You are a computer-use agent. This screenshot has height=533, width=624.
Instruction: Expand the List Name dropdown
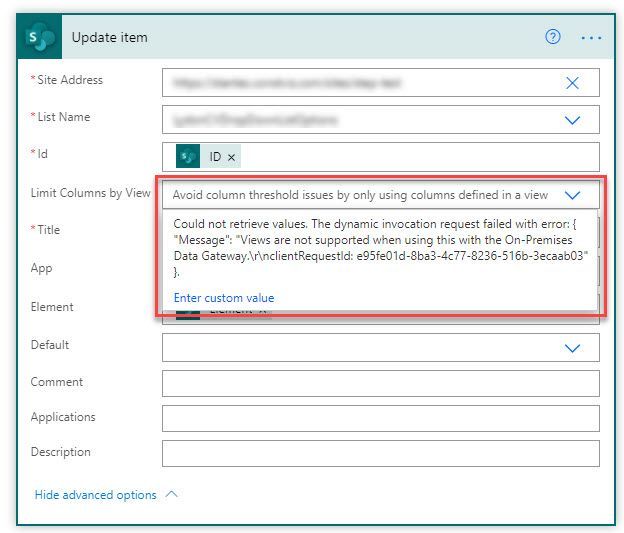tap(572, 120)
